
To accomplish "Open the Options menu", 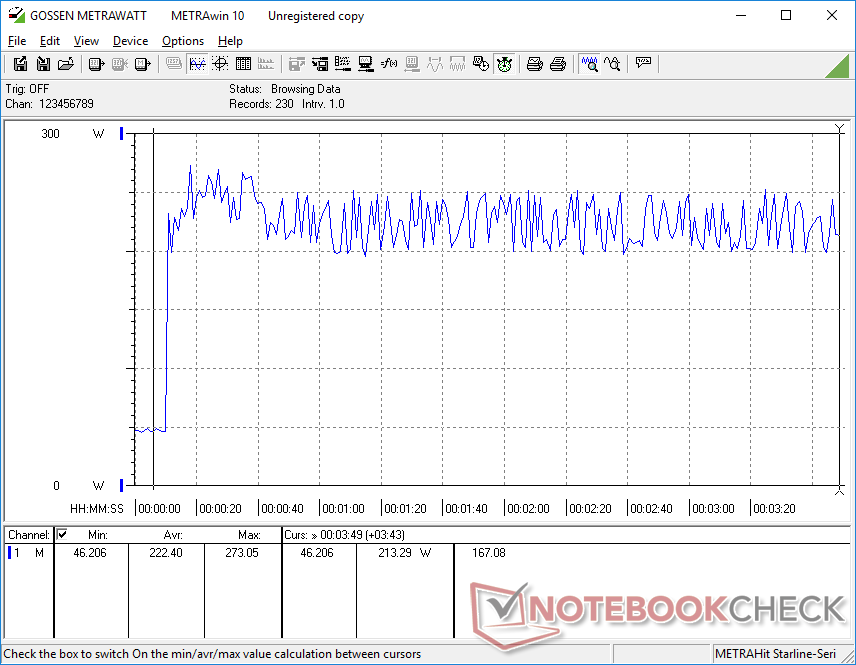I will pyautogui.click(x=183, y=41).
